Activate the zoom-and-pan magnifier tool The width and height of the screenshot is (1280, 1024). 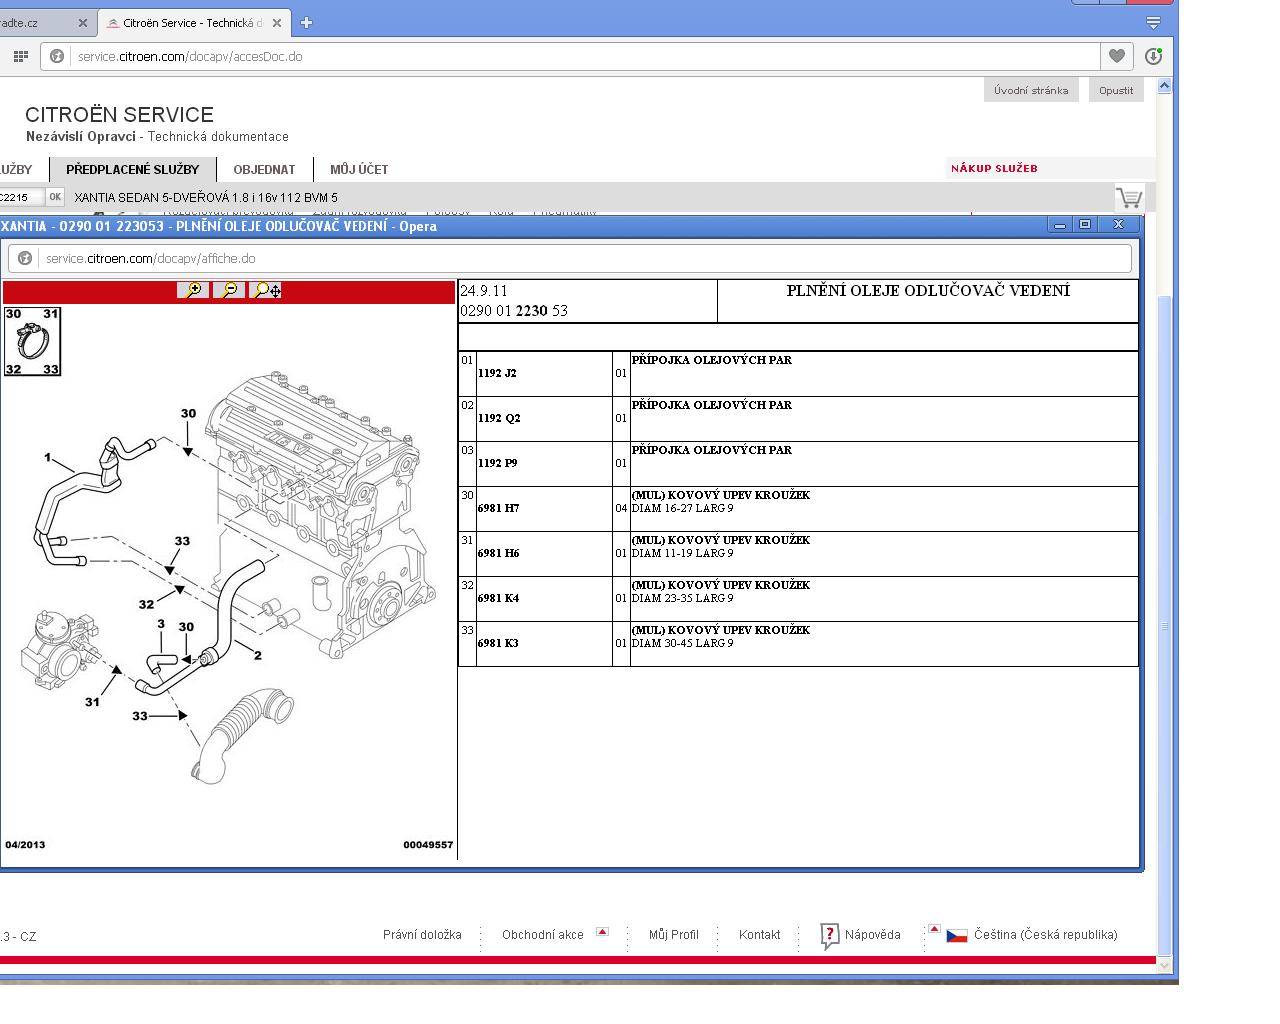tap(265, 290)
